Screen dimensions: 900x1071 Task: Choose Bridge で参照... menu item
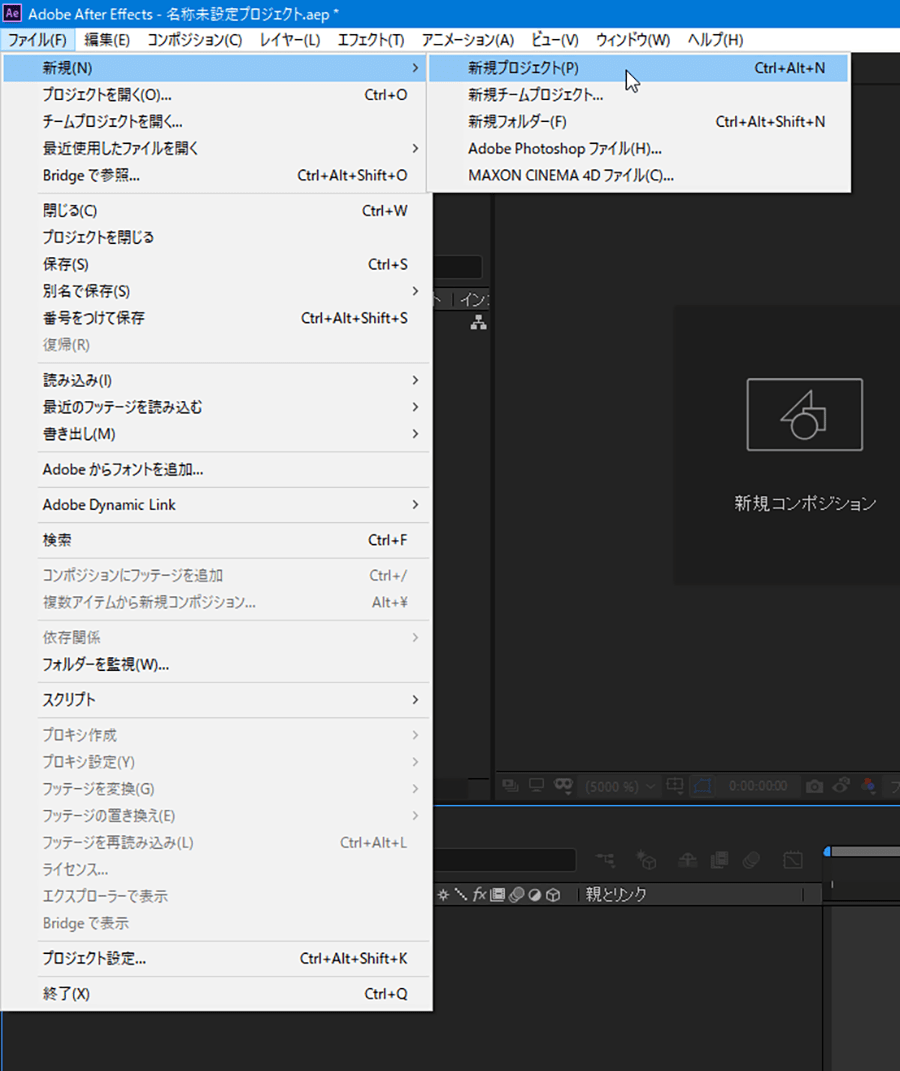[x=214, y=176]
